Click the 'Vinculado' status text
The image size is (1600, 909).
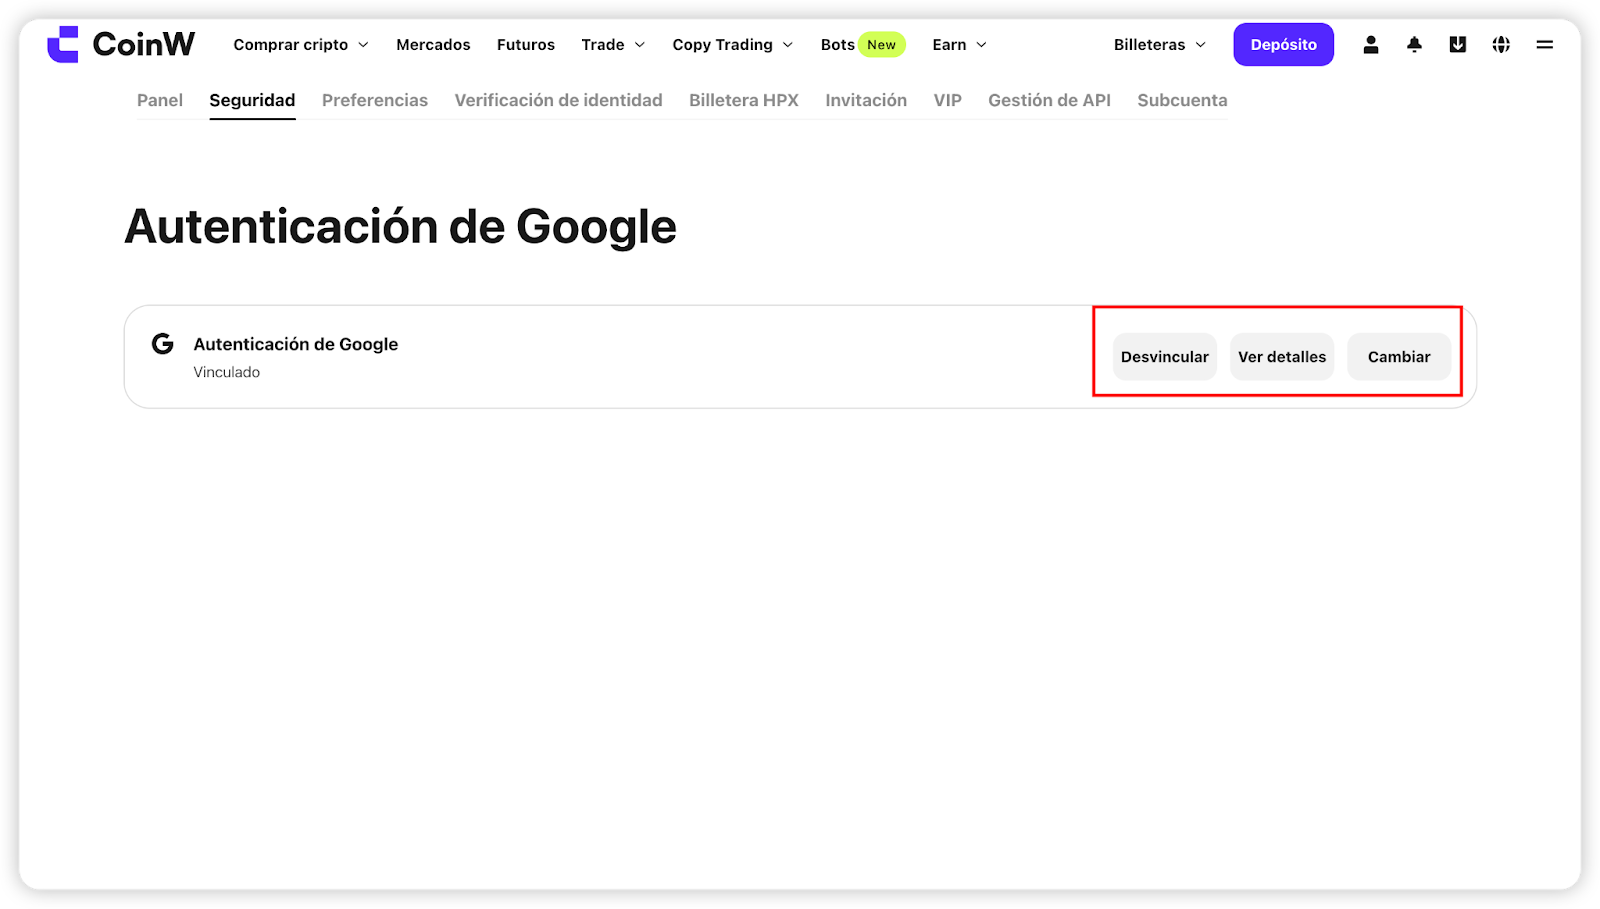[x=227, y=372]
